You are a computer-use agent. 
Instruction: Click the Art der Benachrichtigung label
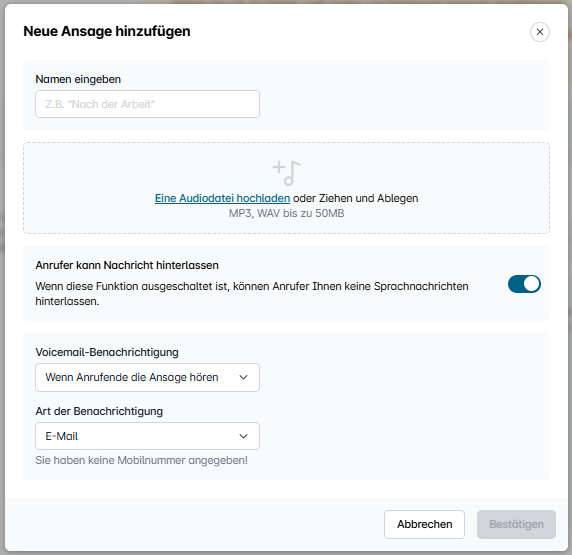(x=99, y=411)
